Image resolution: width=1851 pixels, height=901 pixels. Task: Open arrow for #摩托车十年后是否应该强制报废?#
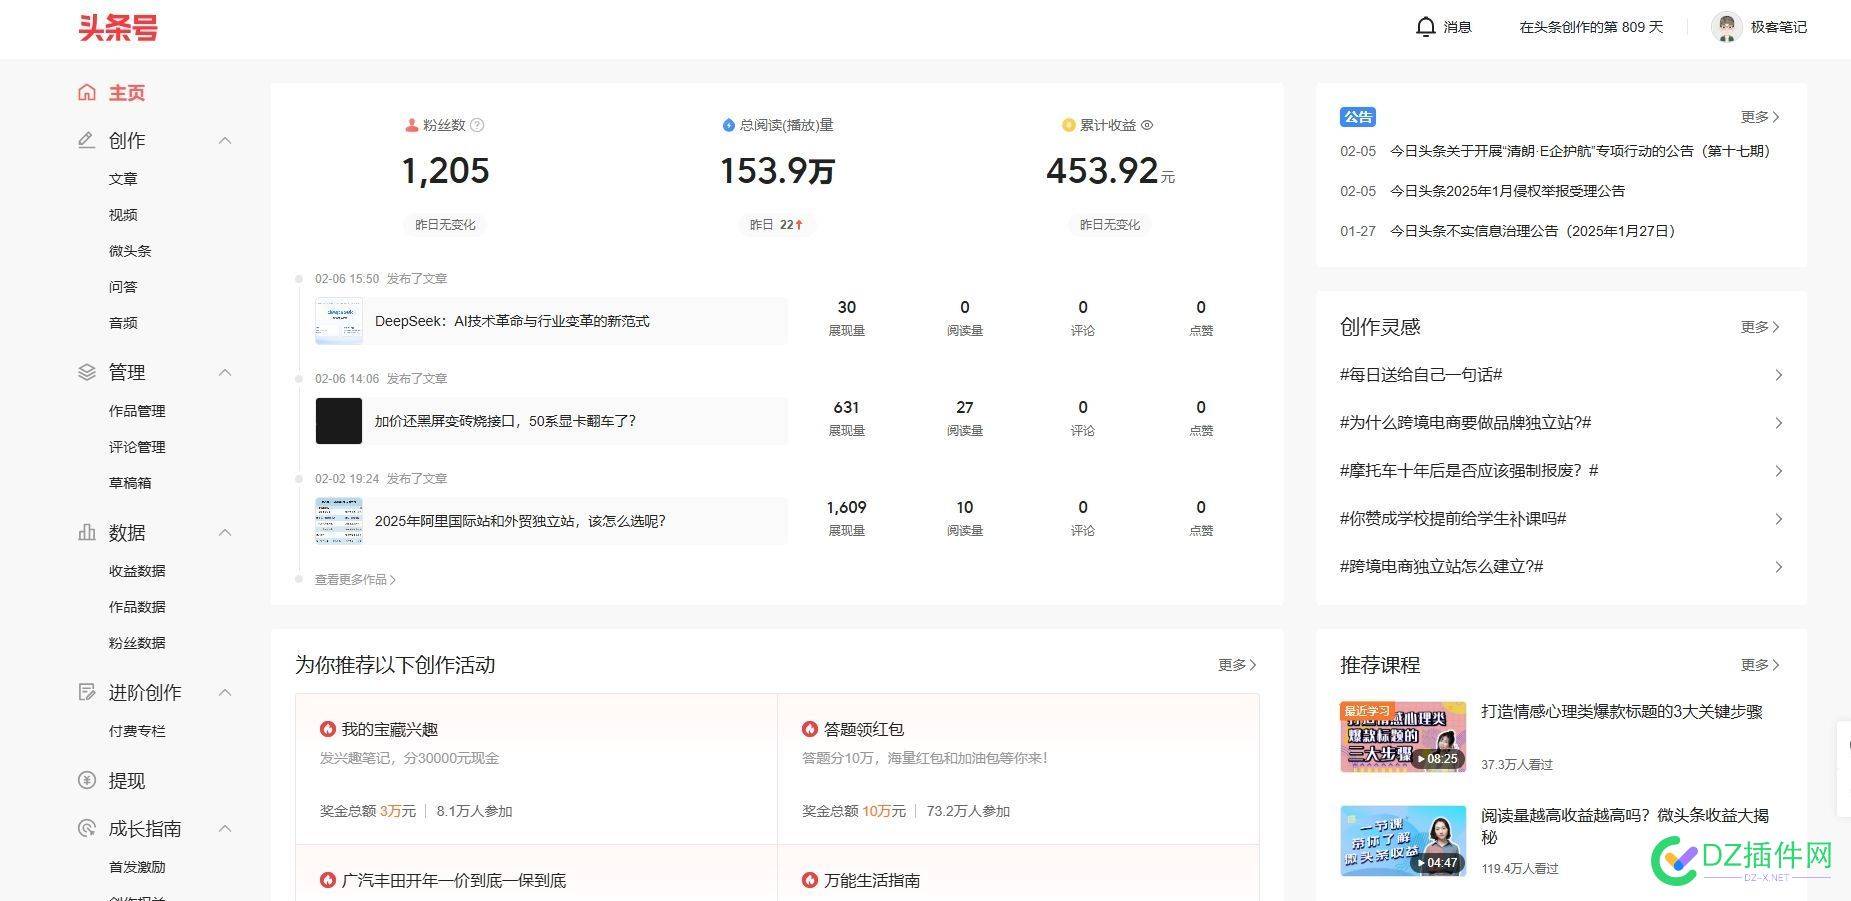(x=1778, y=471)
